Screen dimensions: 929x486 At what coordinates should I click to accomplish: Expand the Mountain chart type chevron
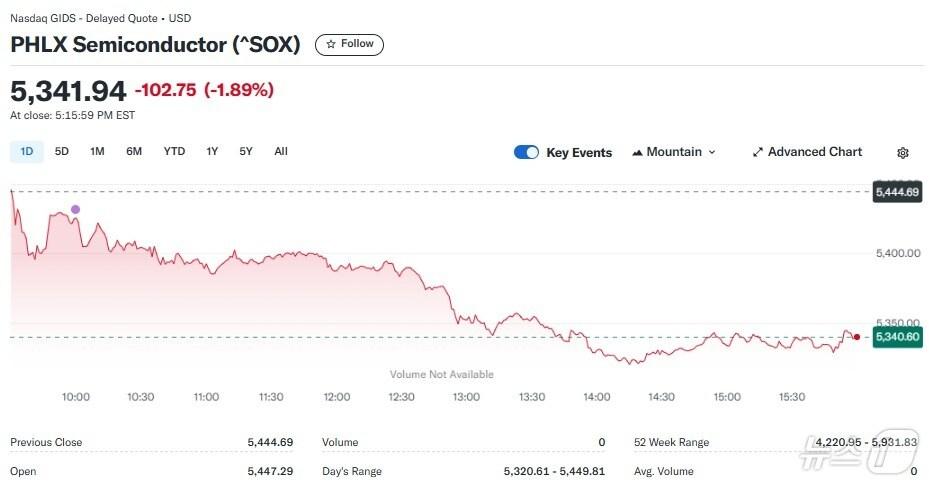(x=712, y=153)
